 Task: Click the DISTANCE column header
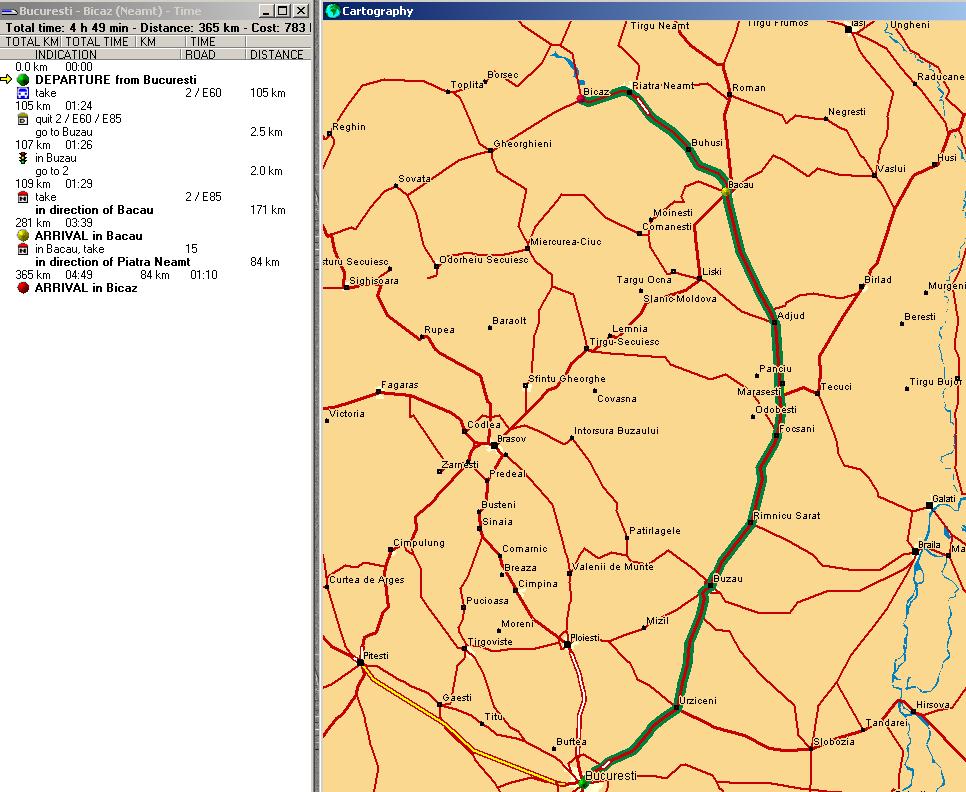tap(277, 55)
